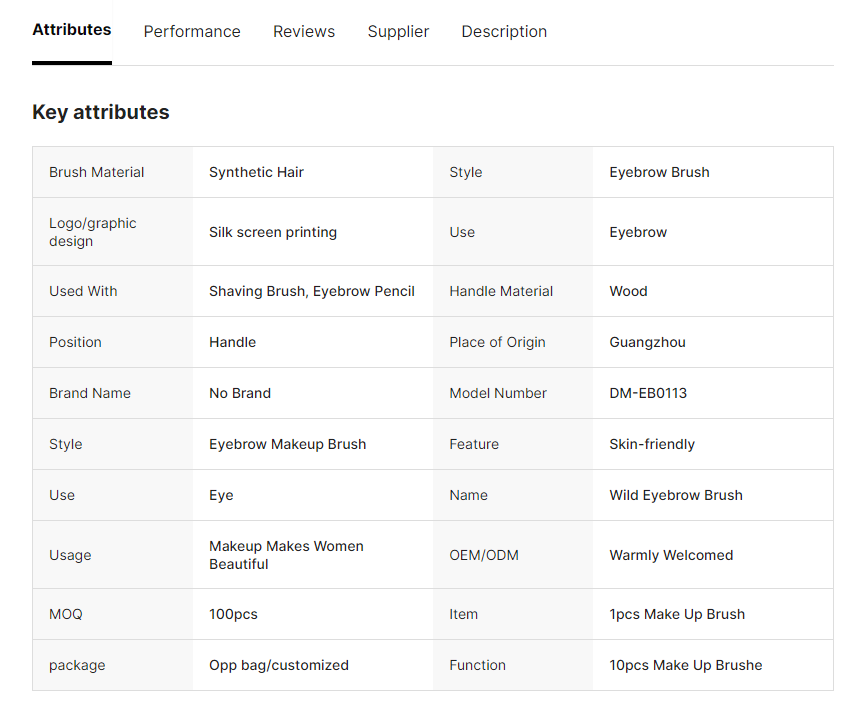Select the Silk screen printing cell
Image resolution: width=861 pixels, height=710 pixels.
point(273,232)
